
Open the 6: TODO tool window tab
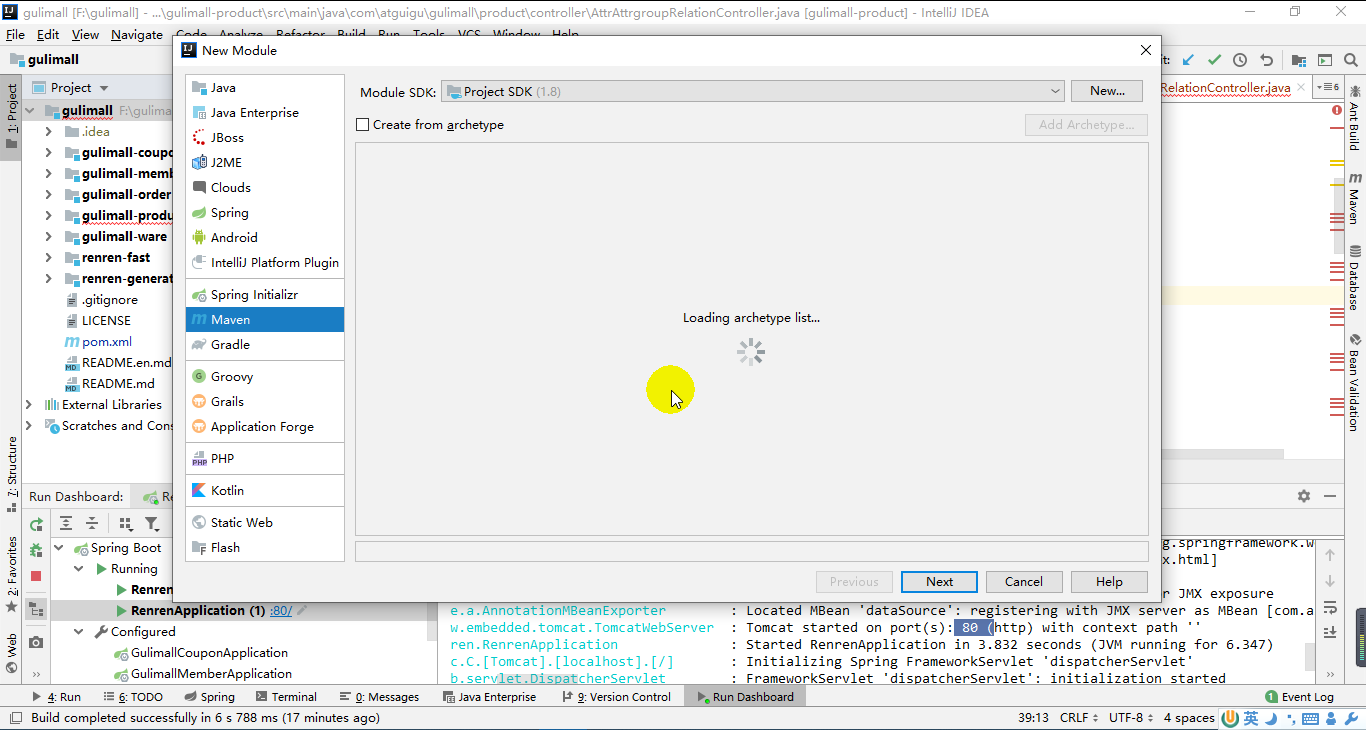point(132,697)
